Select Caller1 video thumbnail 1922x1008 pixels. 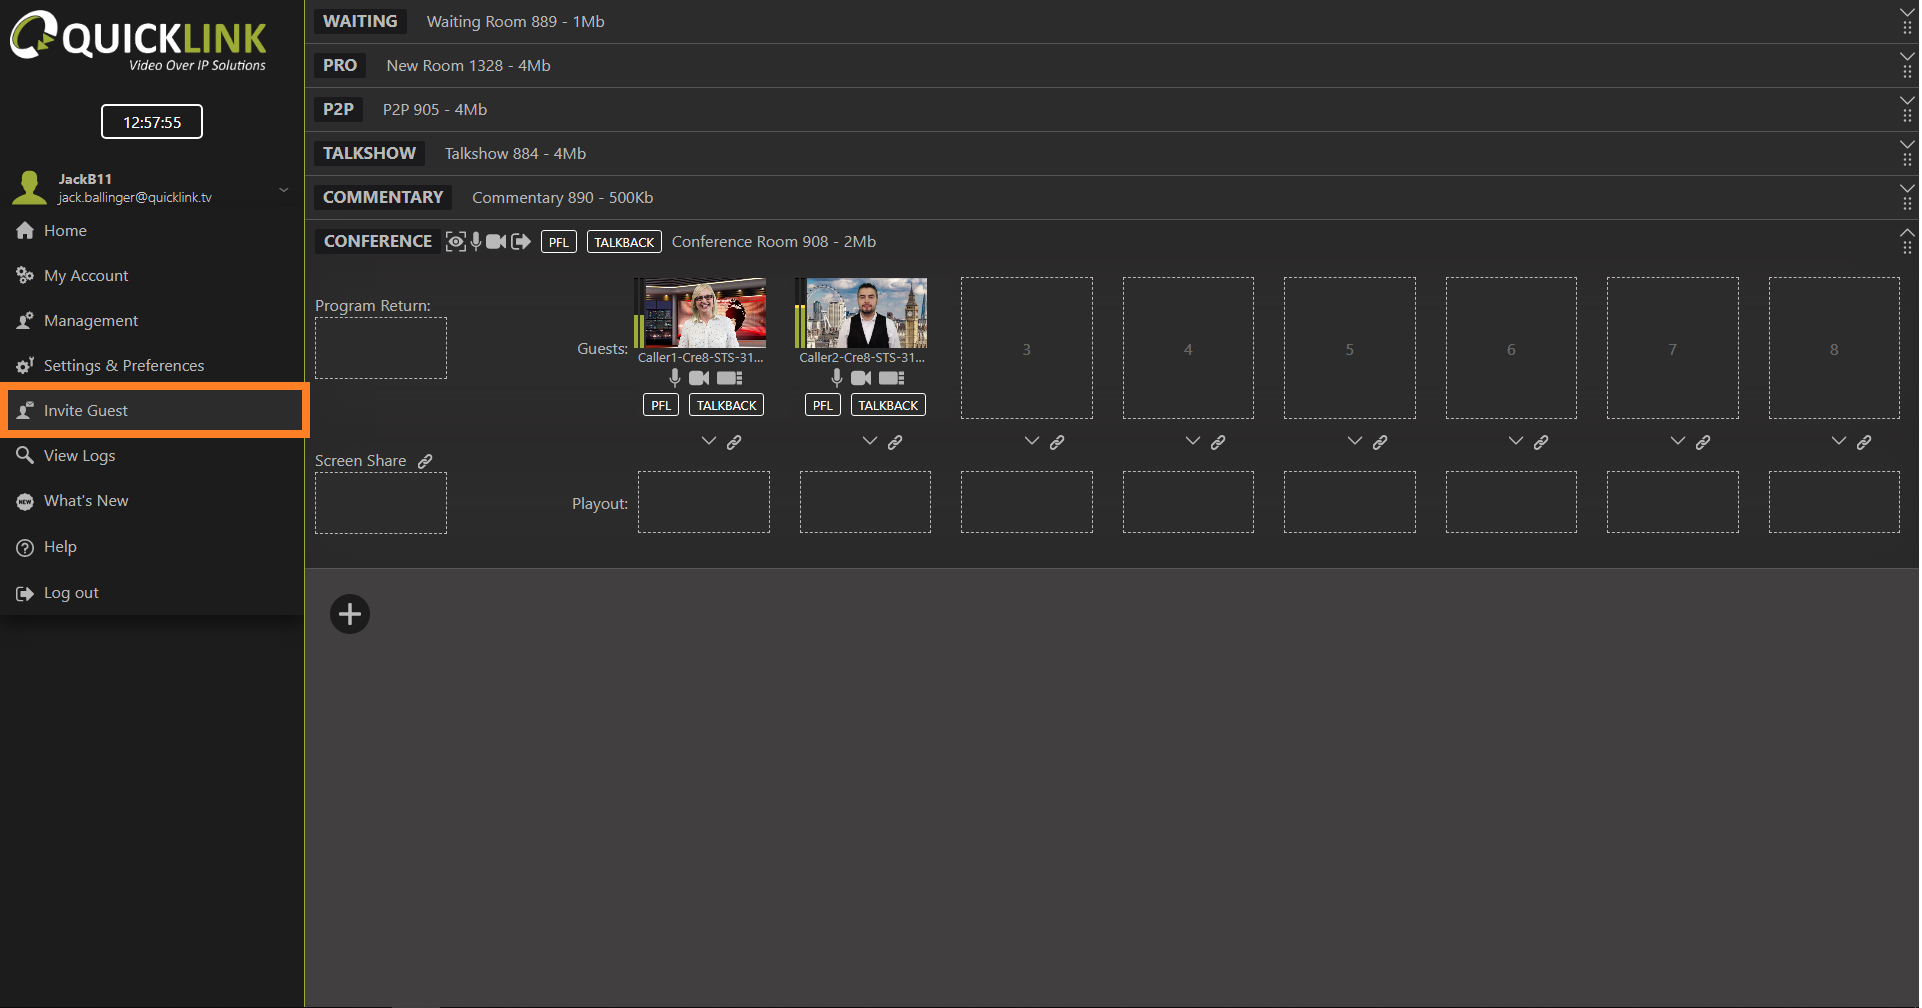tap(705, 313)
